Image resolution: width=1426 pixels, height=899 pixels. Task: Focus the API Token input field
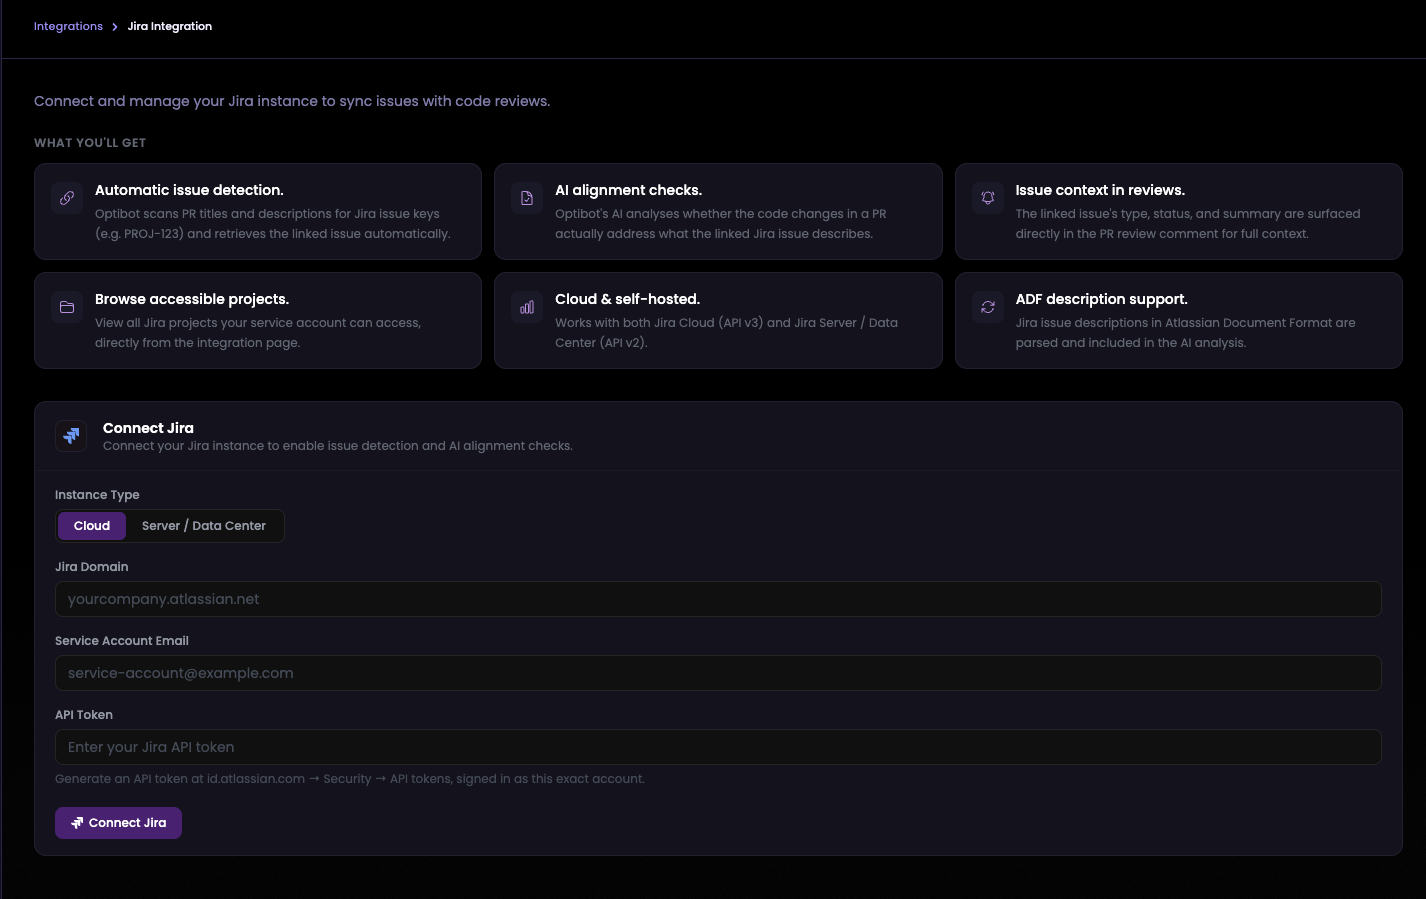tap(718, 747)
